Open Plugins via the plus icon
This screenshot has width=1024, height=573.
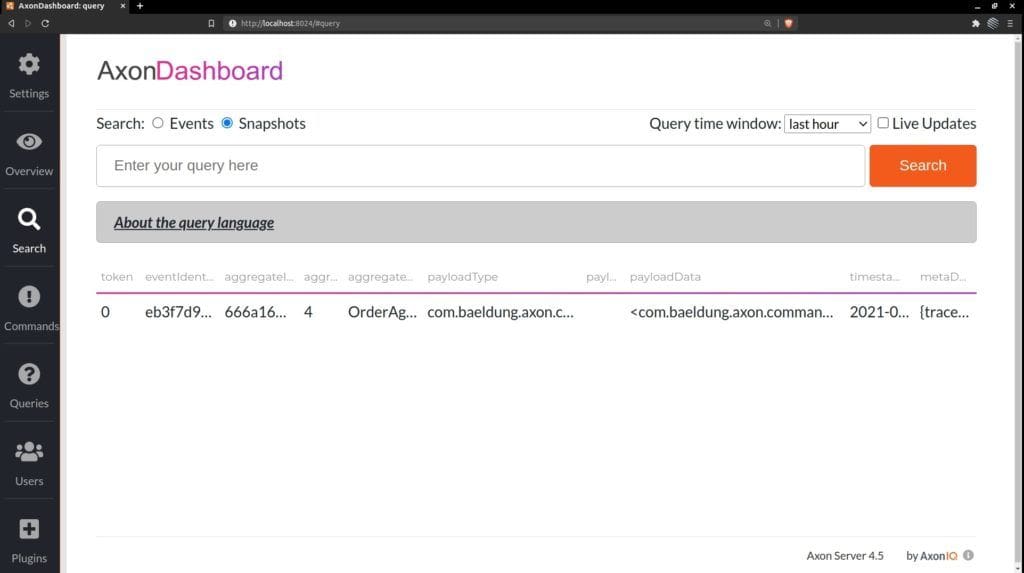[29, 530]
